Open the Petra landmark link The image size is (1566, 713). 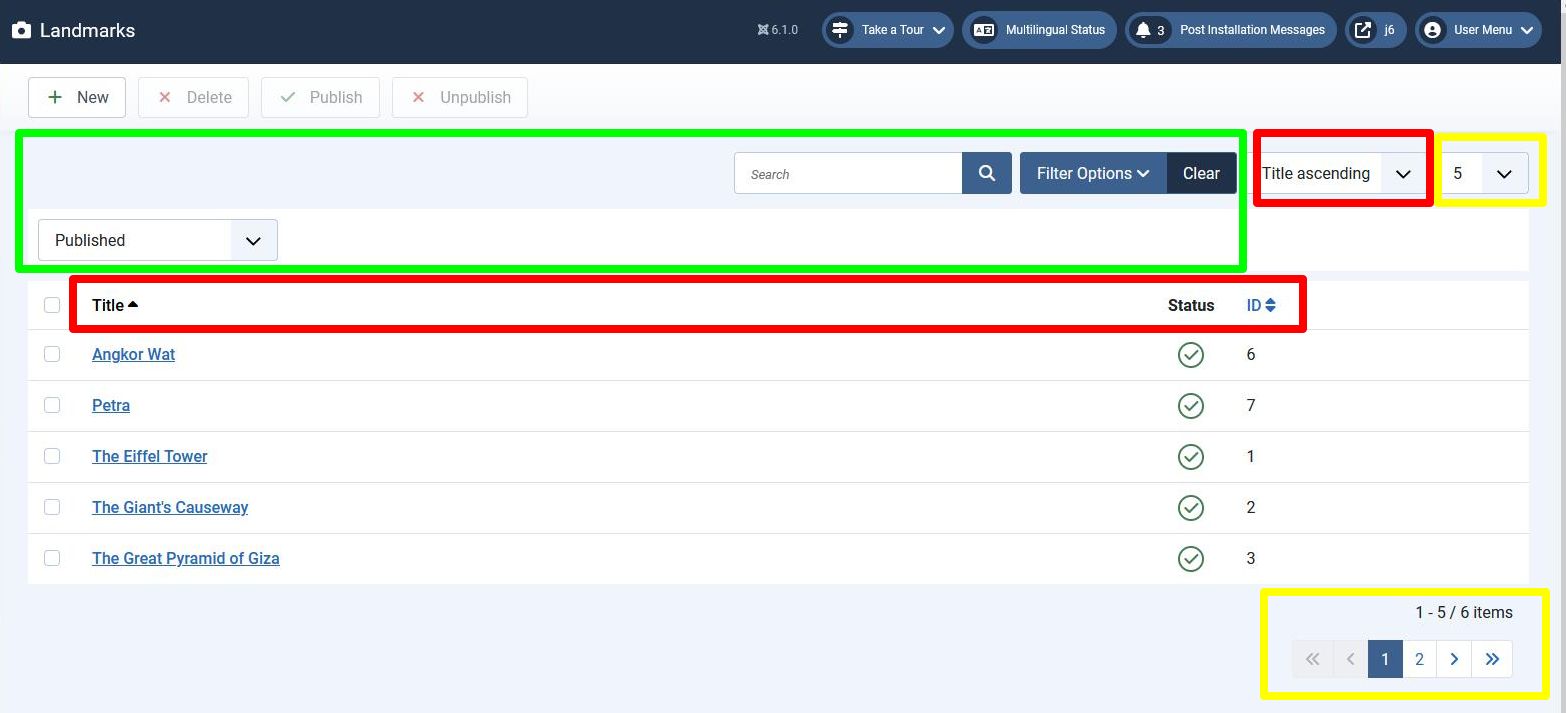point(111,405)
